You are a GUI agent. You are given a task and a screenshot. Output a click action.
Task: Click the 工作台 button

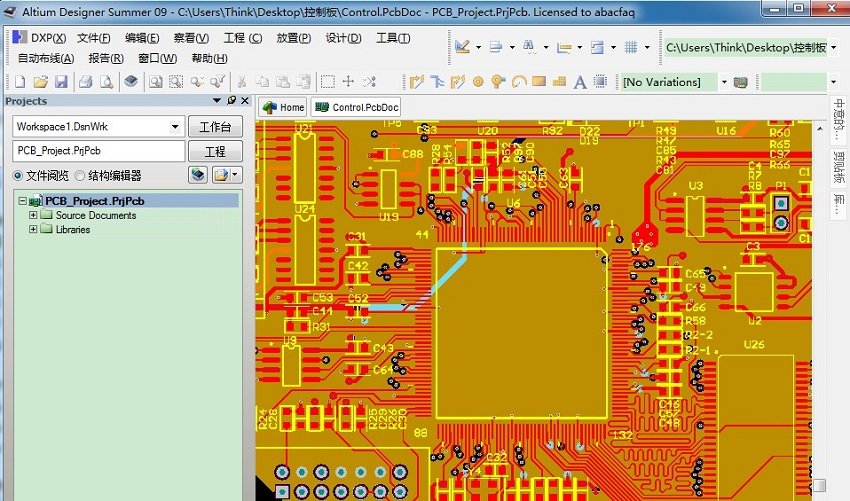point(215,127)
